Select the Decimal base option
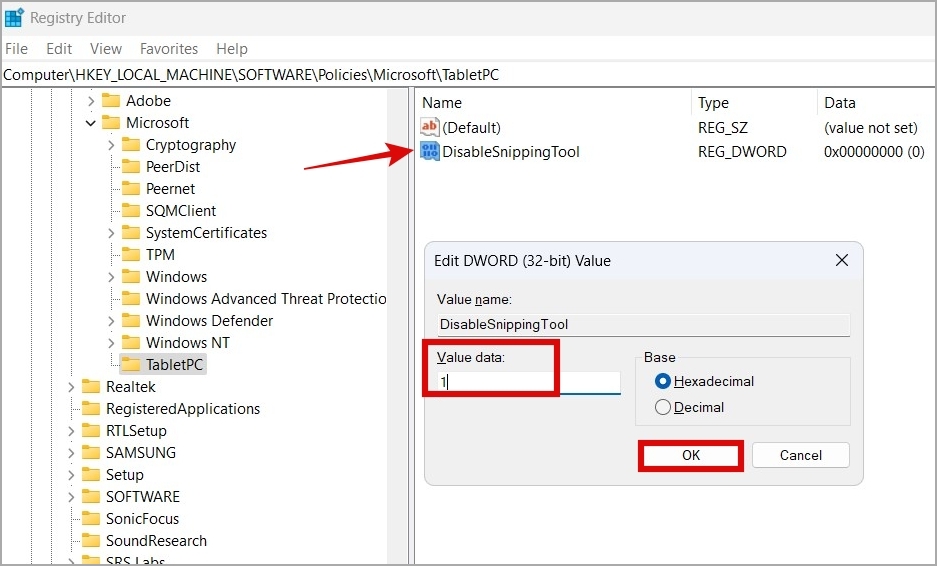 pyautogui.click(x=663, y=408)
